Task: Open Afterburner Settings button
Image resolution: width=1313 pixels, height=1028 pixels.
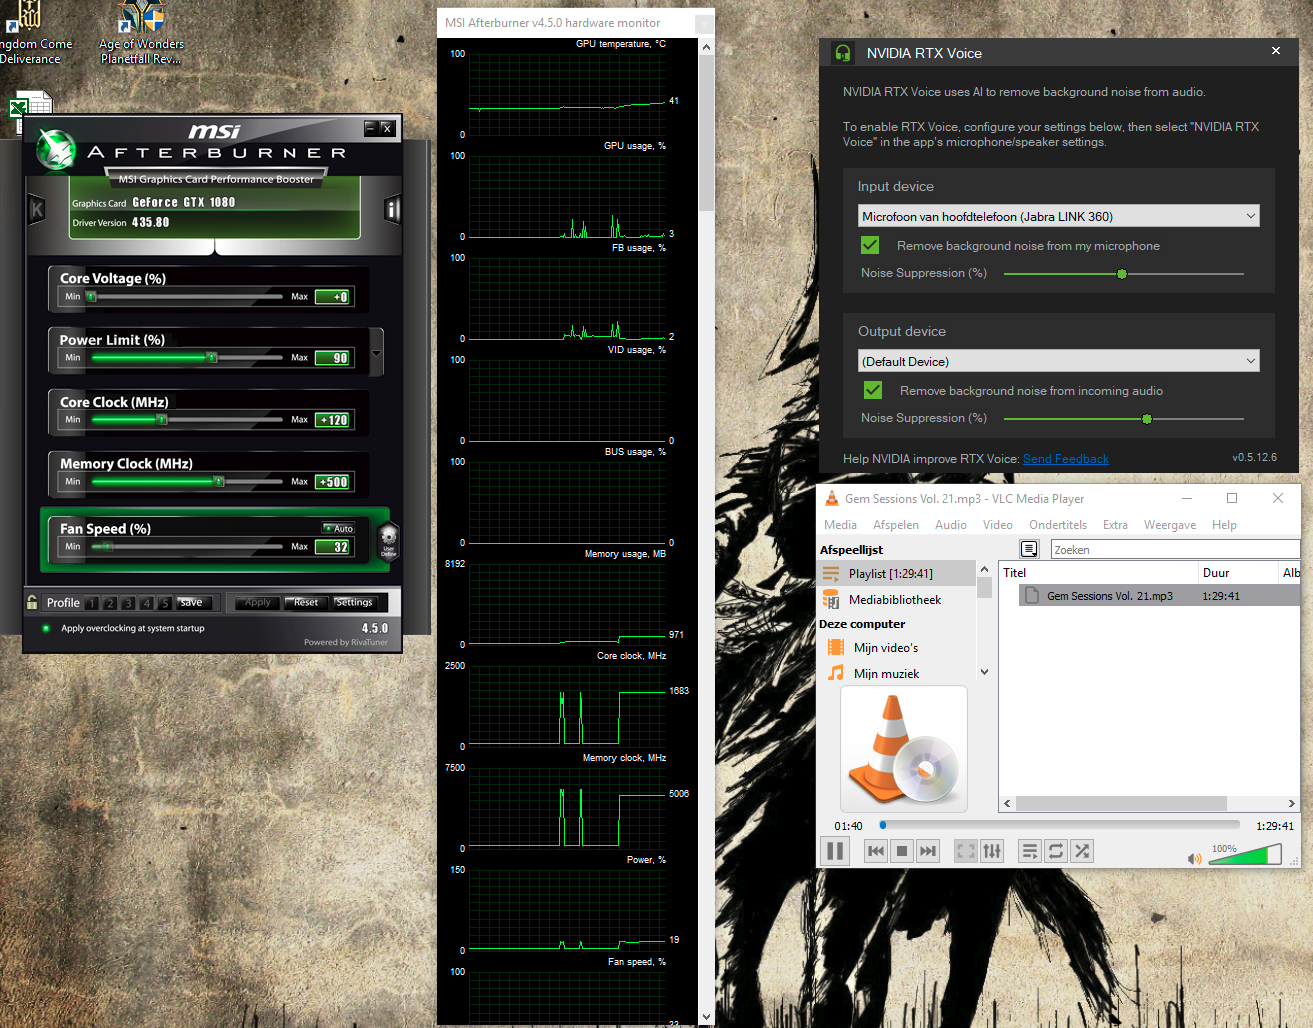Action: pyautogui.click(x=354, y=602)
